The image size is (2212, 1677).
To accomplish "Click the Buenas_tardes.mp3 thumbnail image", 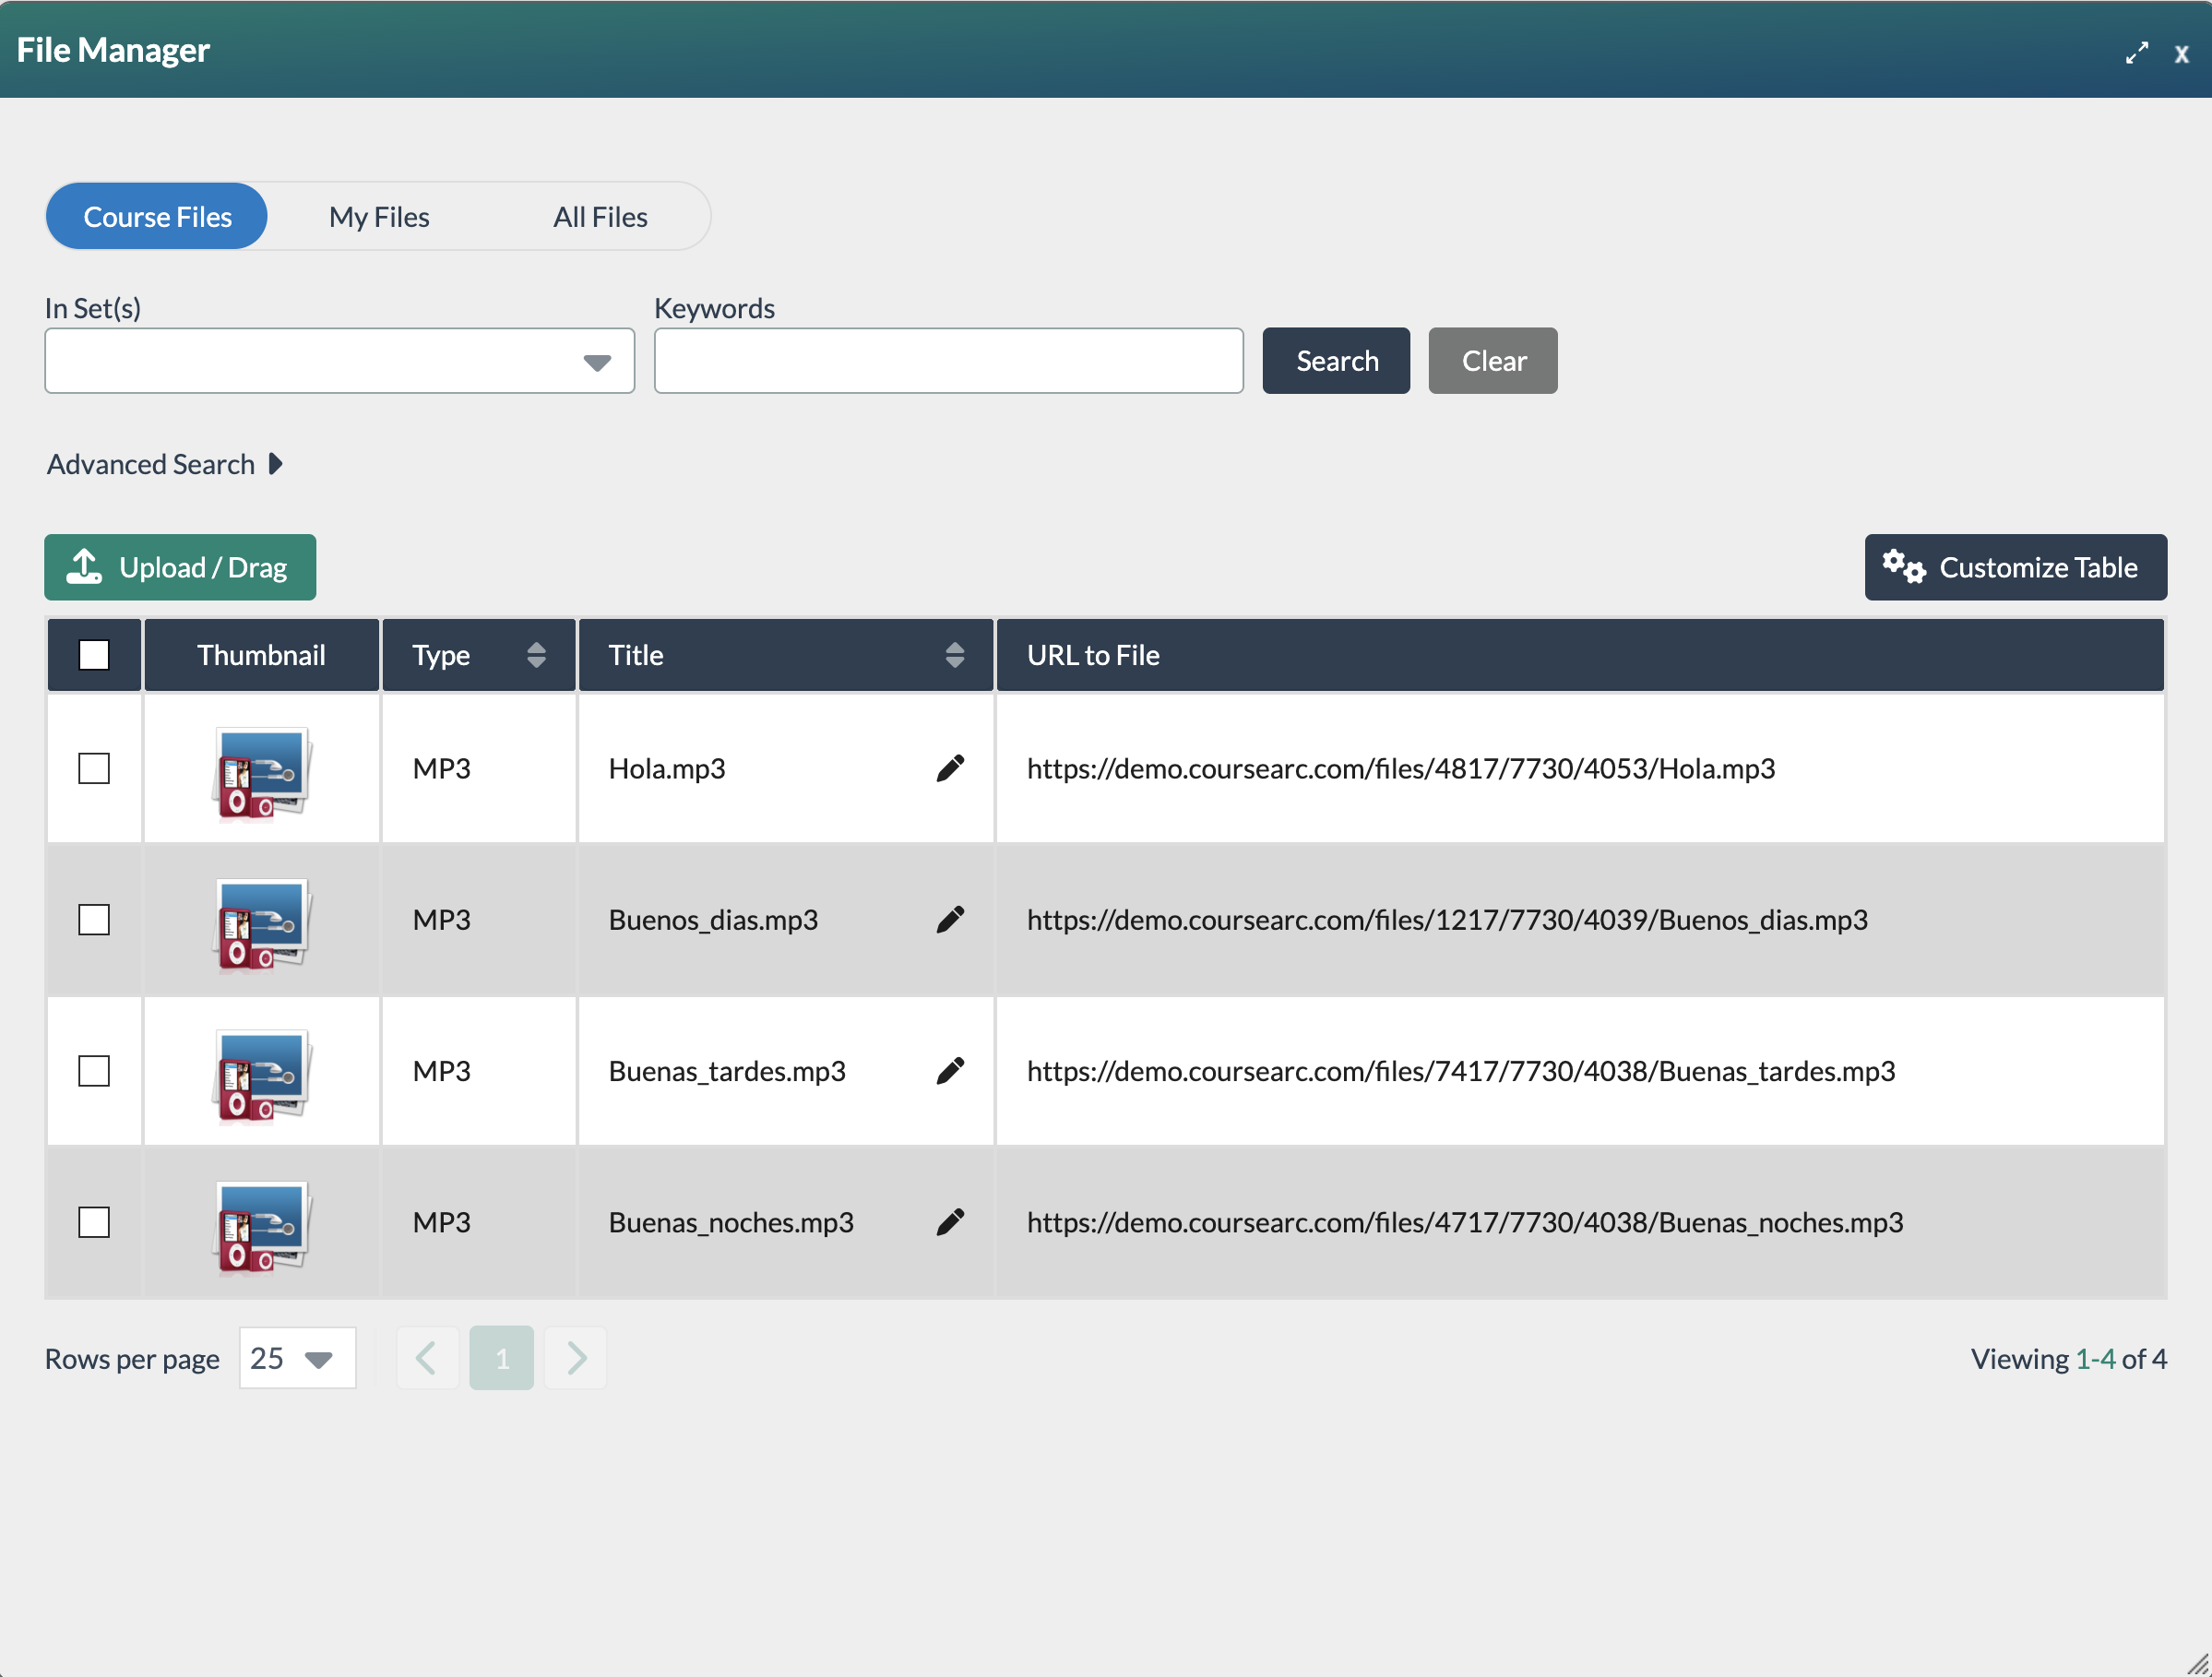I will point(262,1076).
